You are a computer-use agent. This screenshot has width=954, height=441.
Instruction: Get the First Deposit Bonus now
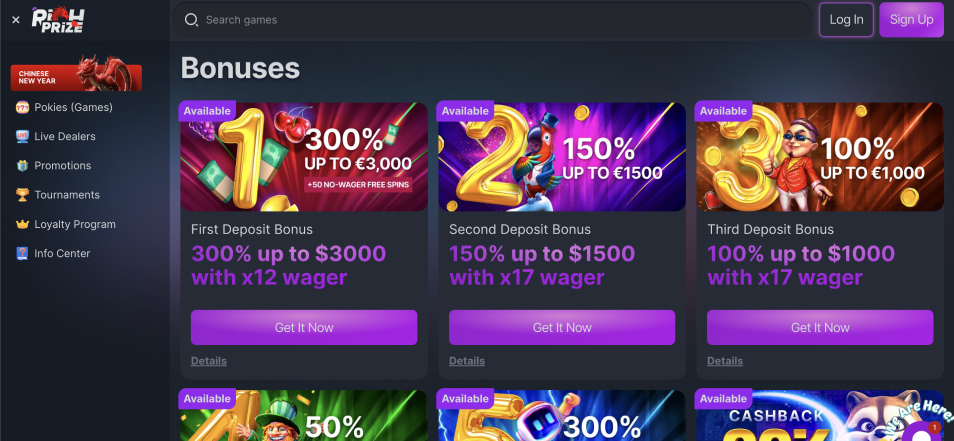click(304, 327)
